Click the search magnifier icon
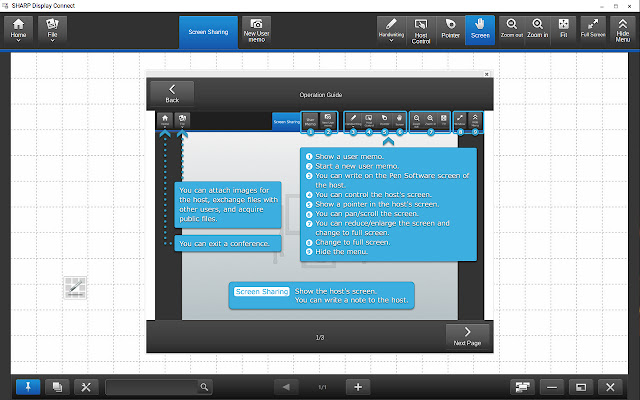Screen dimensions: 640x400 tap(204, 387)
